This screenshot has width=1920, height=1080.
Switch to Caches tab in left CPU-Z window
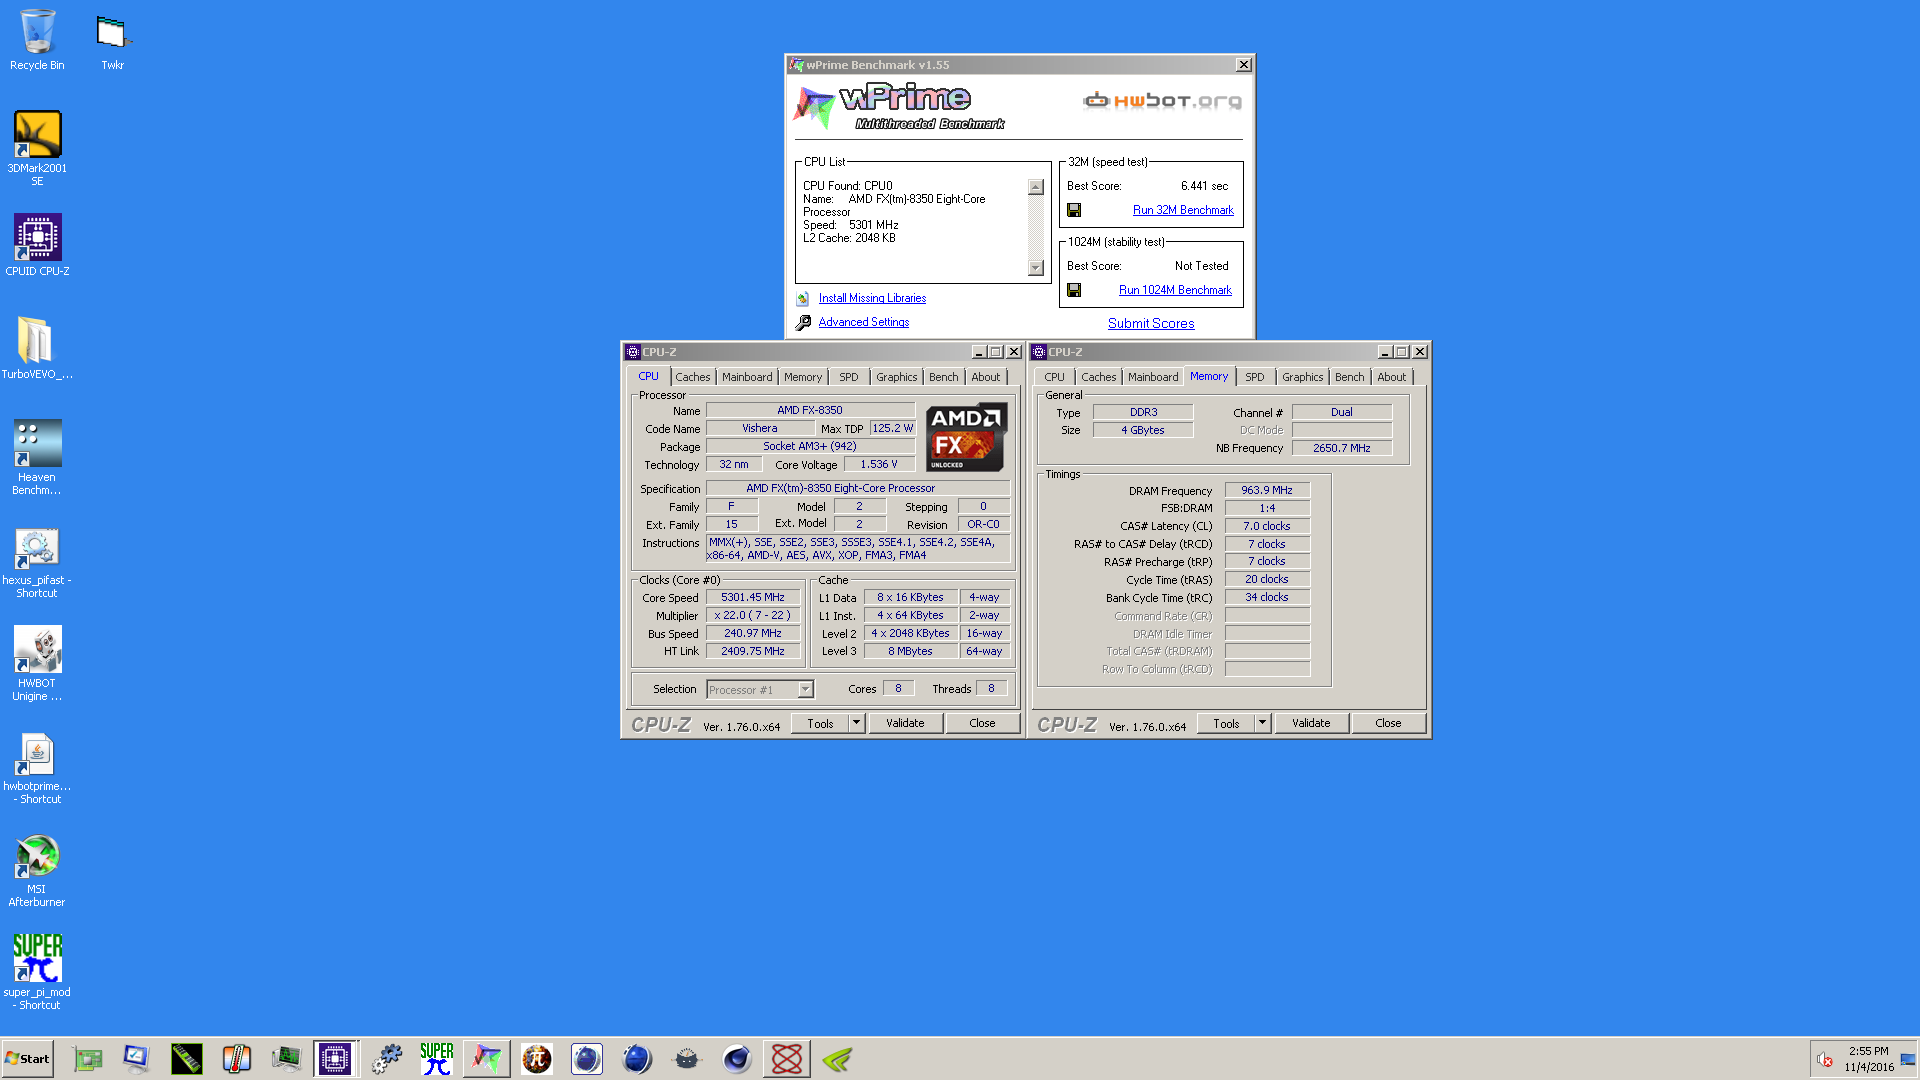[x=692, y=377]
